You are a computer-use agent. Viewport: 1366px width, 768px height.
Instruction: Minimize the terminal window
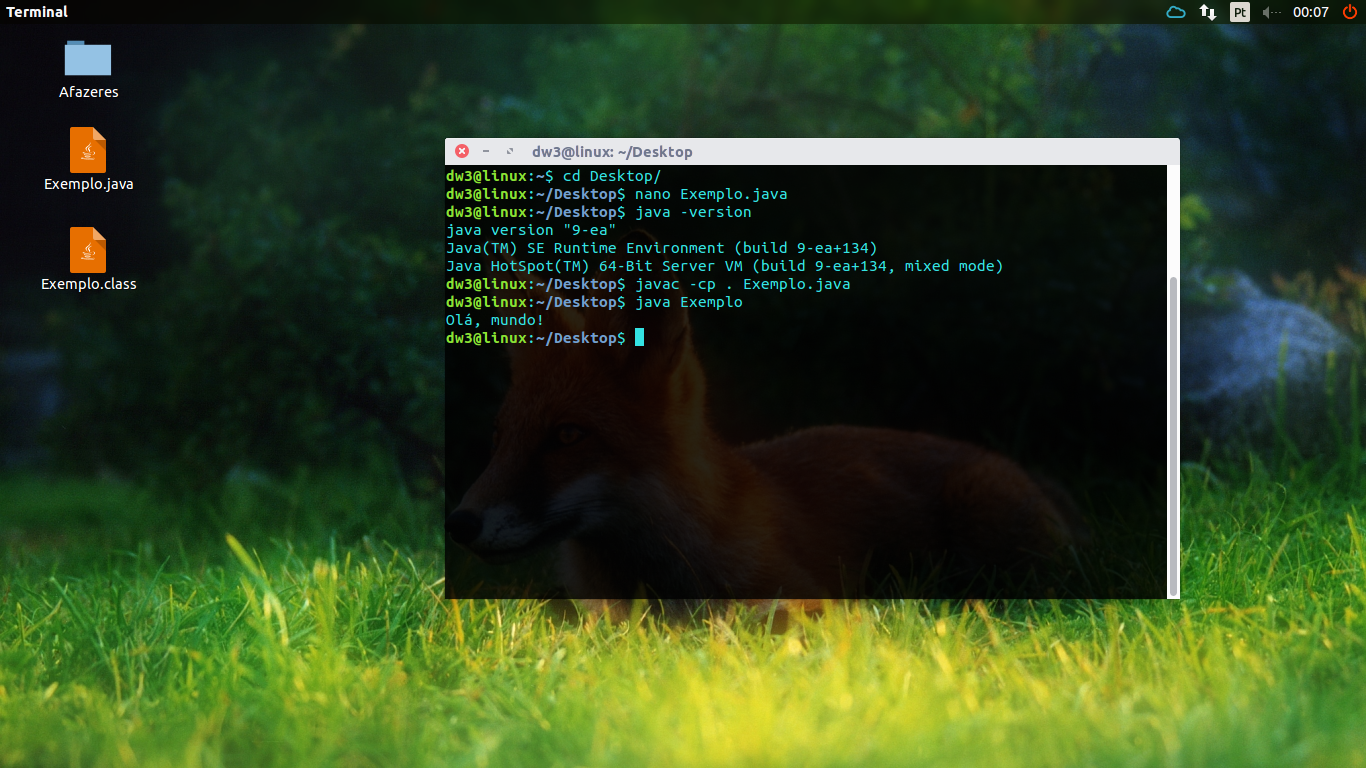coord(486,151)
